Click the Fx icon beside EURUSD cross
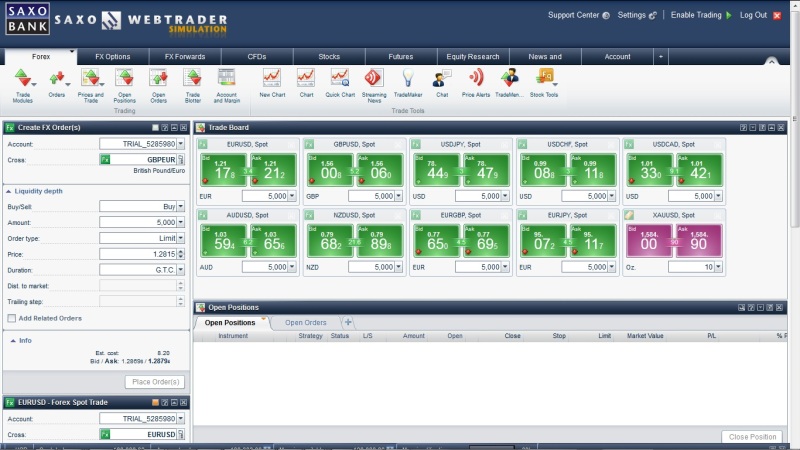Image resolution: width=800 pixels, height=450 pixels. pos(105,434)
